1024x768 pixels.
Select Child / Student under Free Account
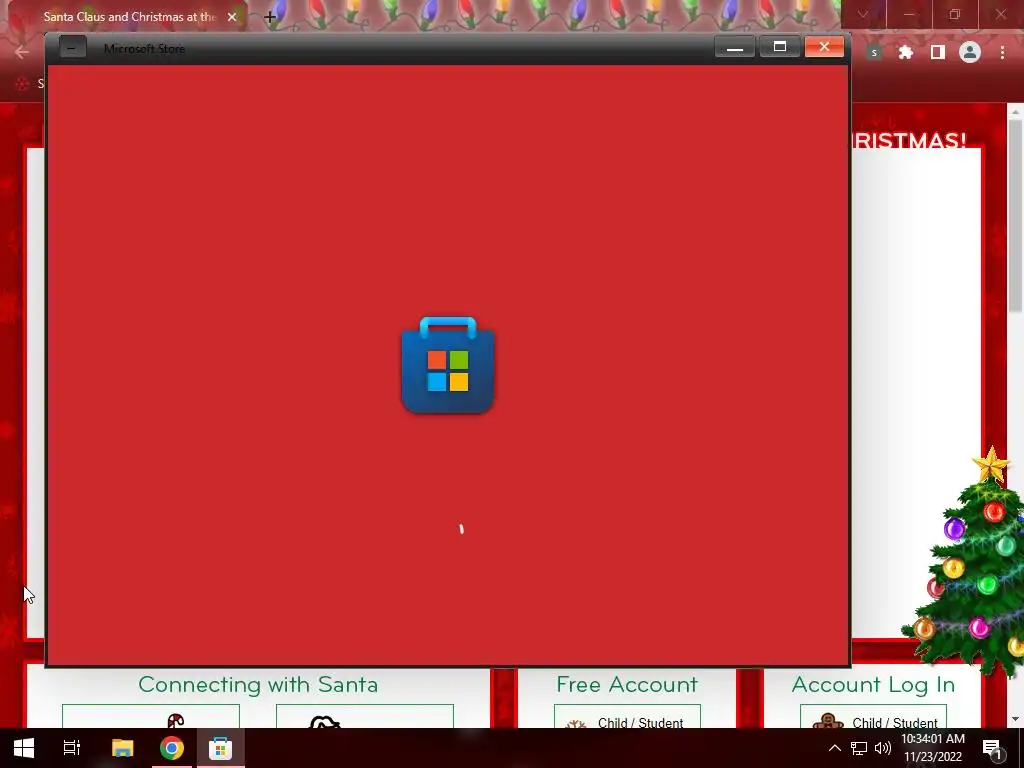(x=627, y=716)
